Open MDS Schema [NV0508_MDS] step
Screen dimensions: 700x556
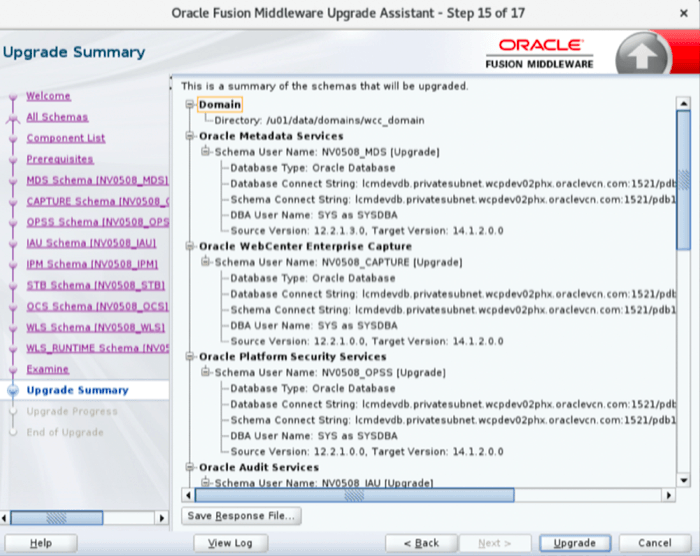(97, 180)
